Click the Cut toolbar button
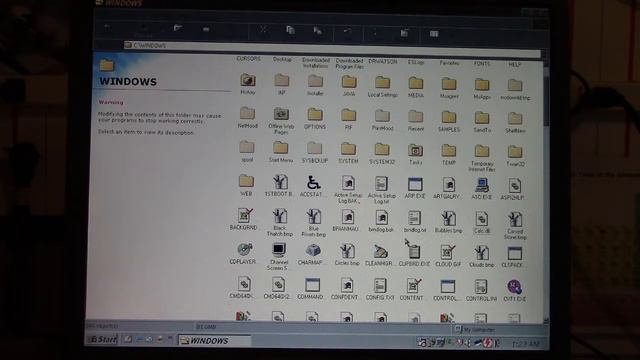Image resolution: width=640 pixels, height=360 pixels. 264,29
